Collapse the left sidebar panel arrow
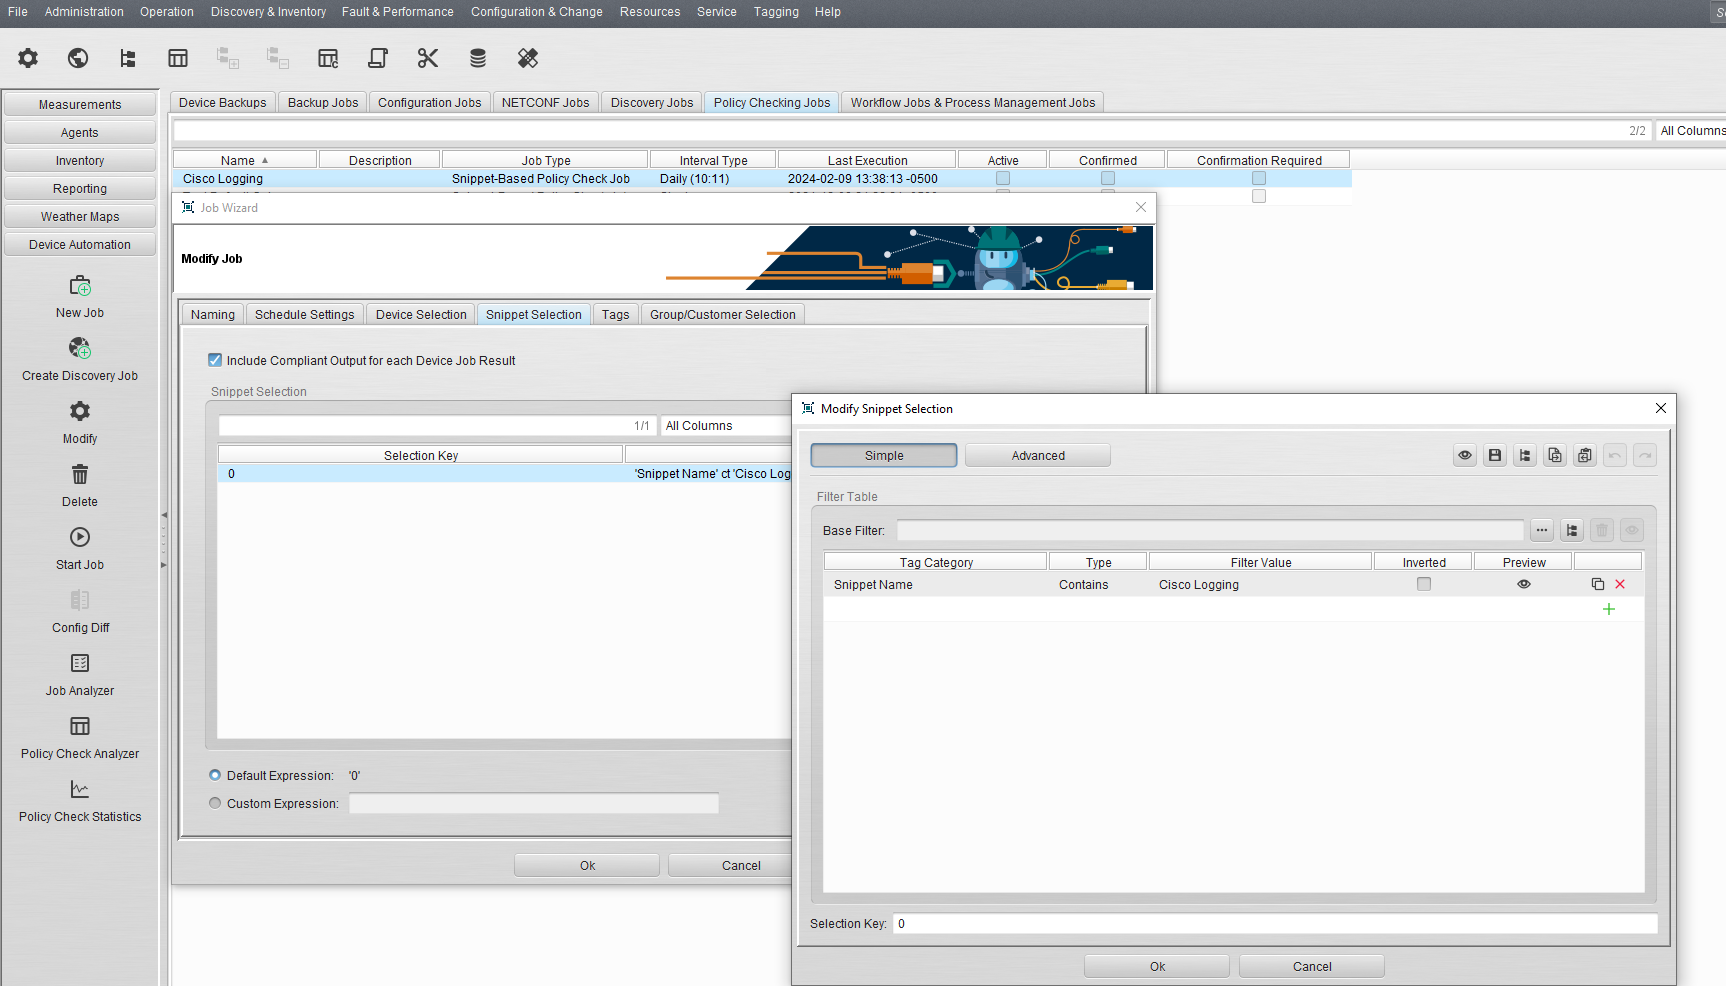The height and width of the screenshot is (986, 1726). tap(164, 515)
